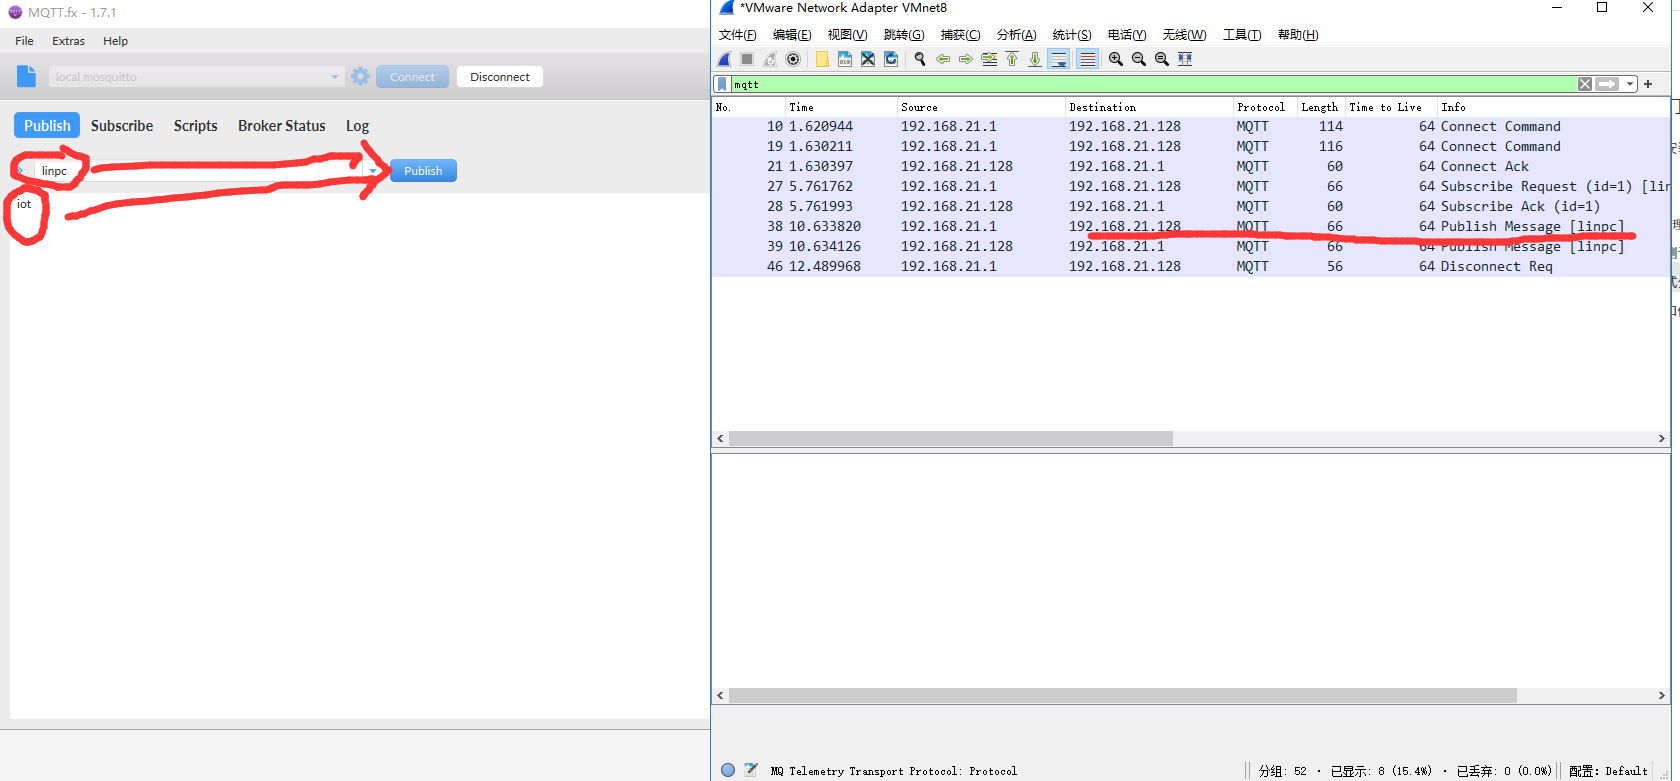
Task: Toggle packet list colorization
Action: click(1087, 59)
